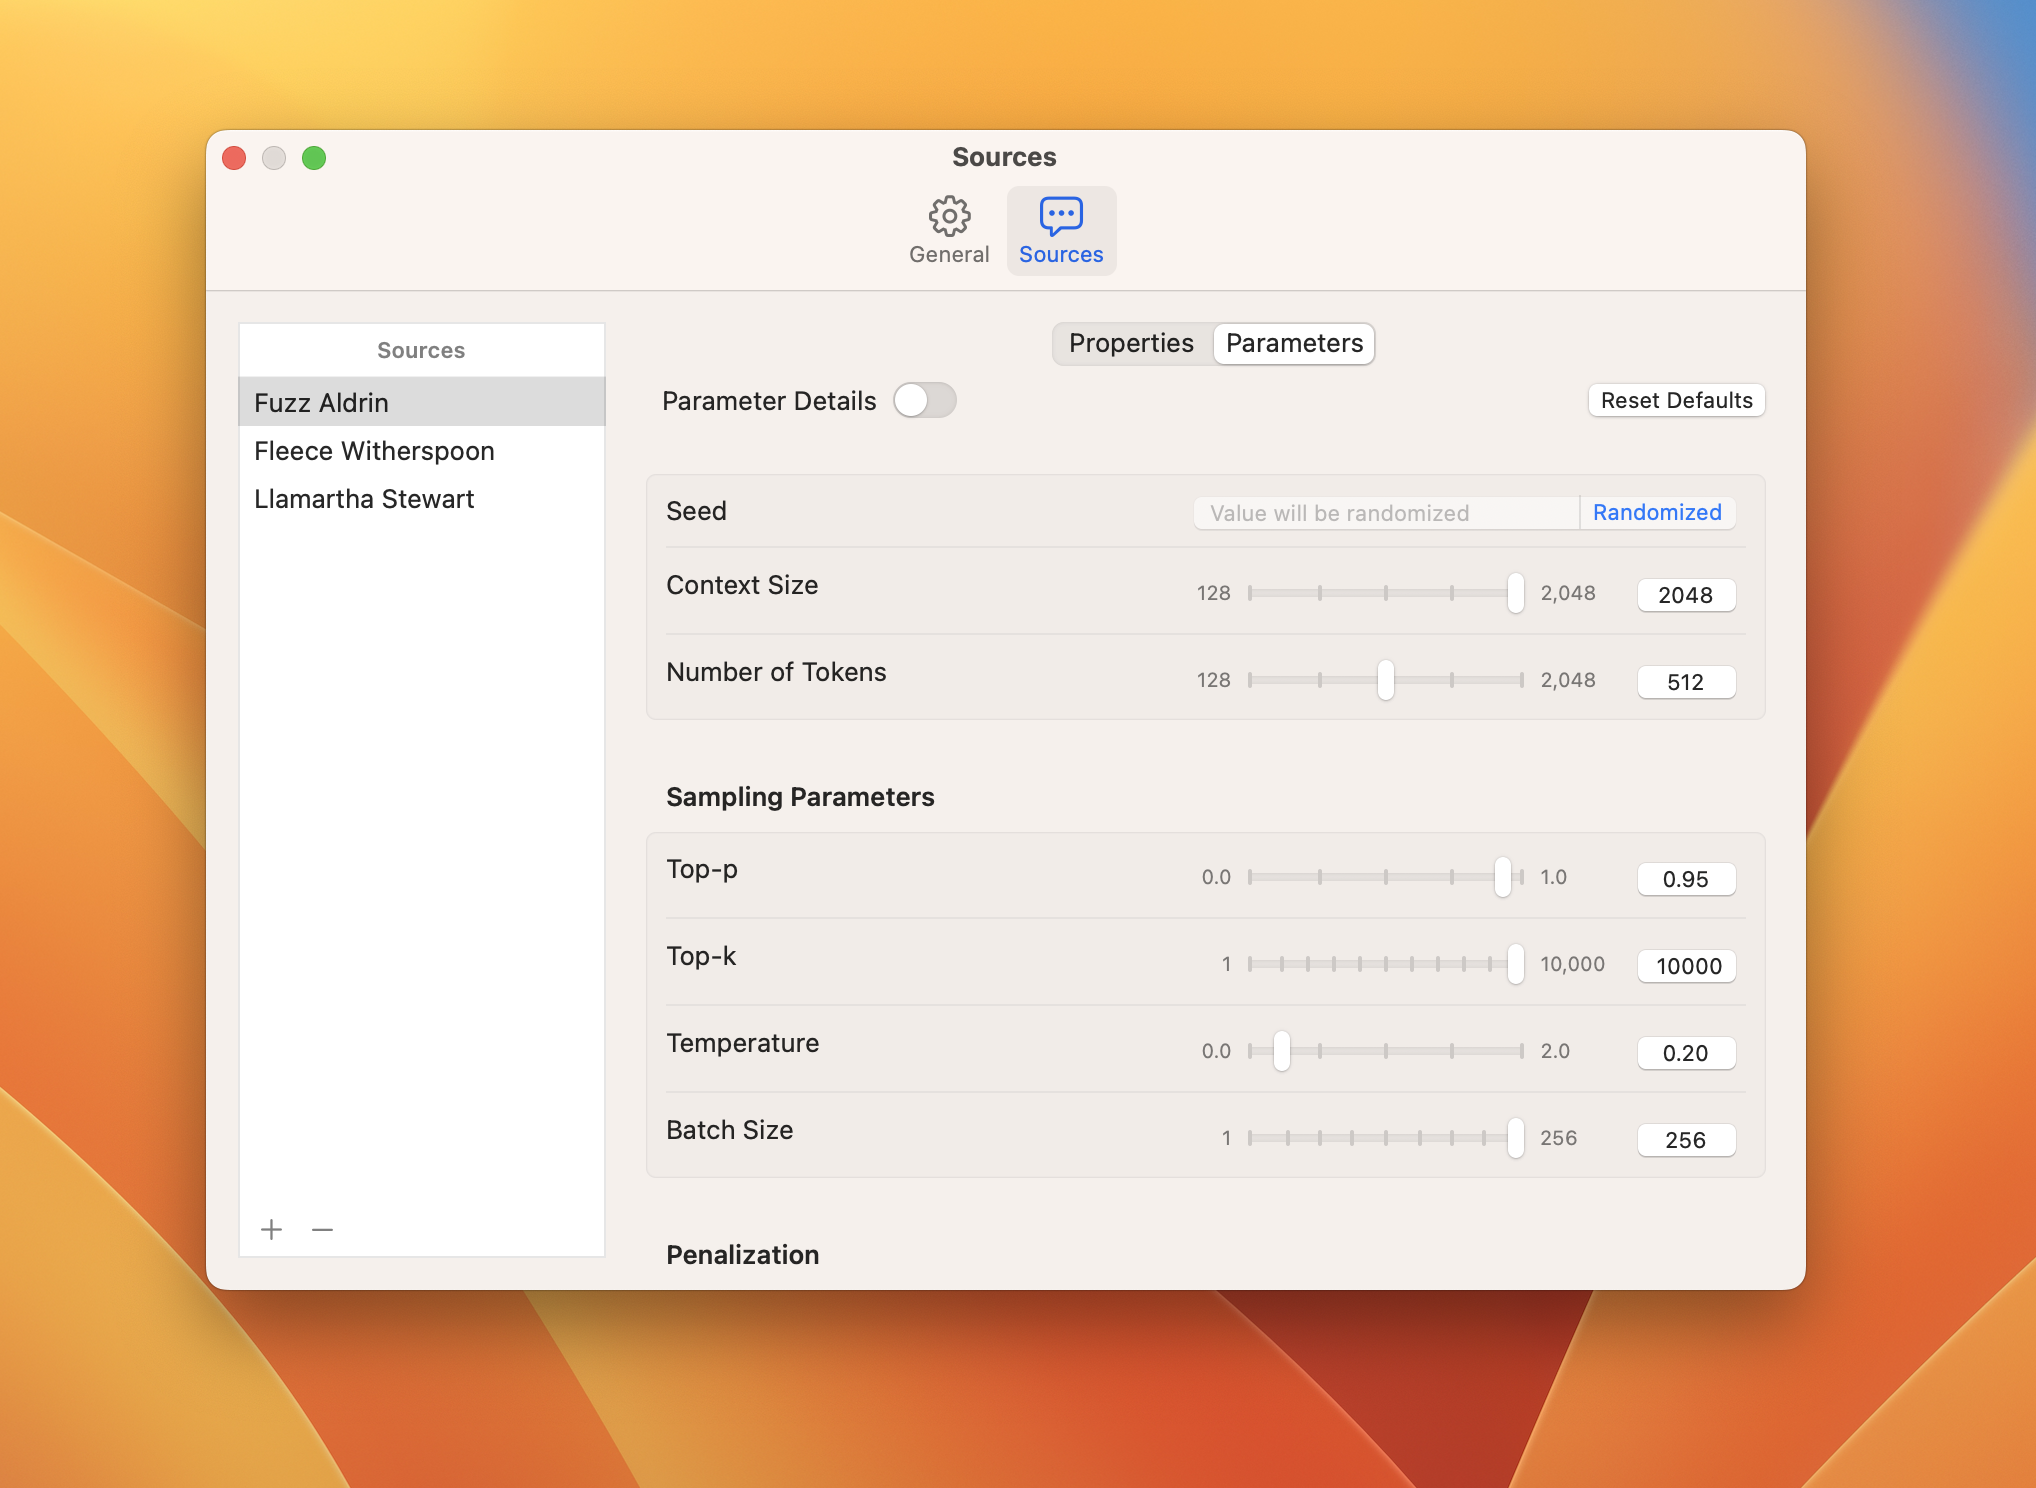2036x1488 pixels.
Task: Click the Context Size label
Action: tap(742, 584)
